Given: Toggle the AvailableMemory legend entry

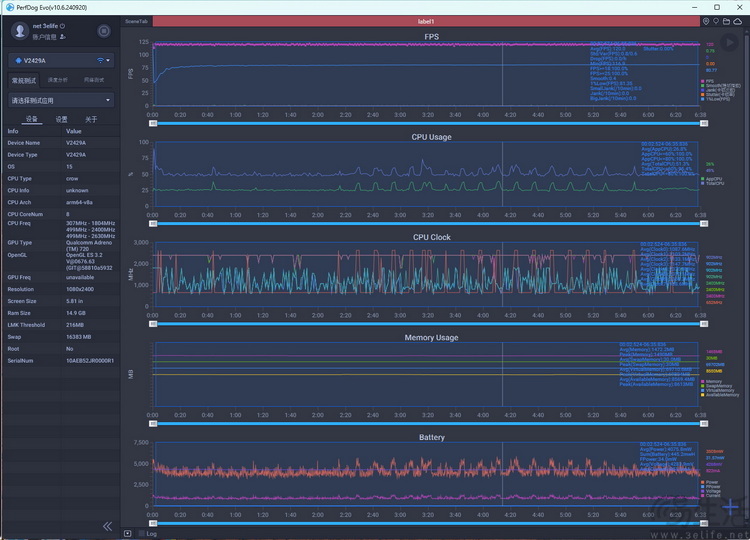Looking at the screenshot, I should [720, 395].
